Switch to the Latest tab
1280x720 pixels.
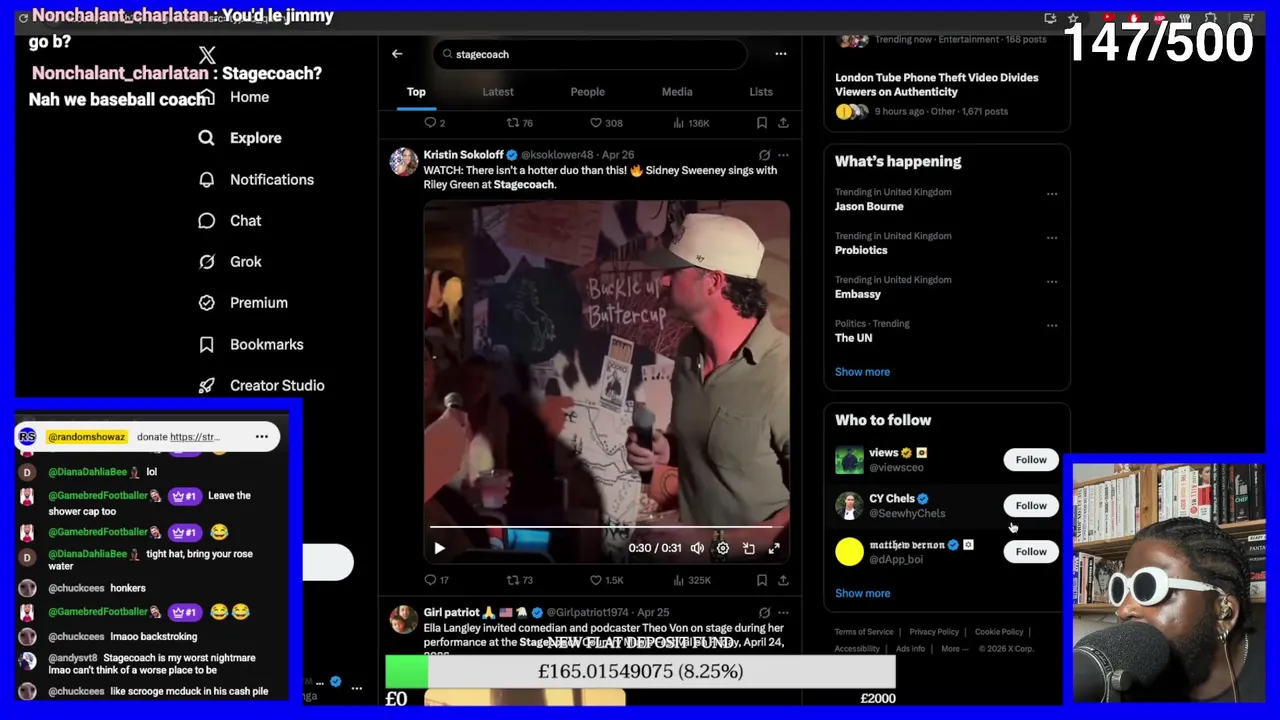click(x=498, y=92)
